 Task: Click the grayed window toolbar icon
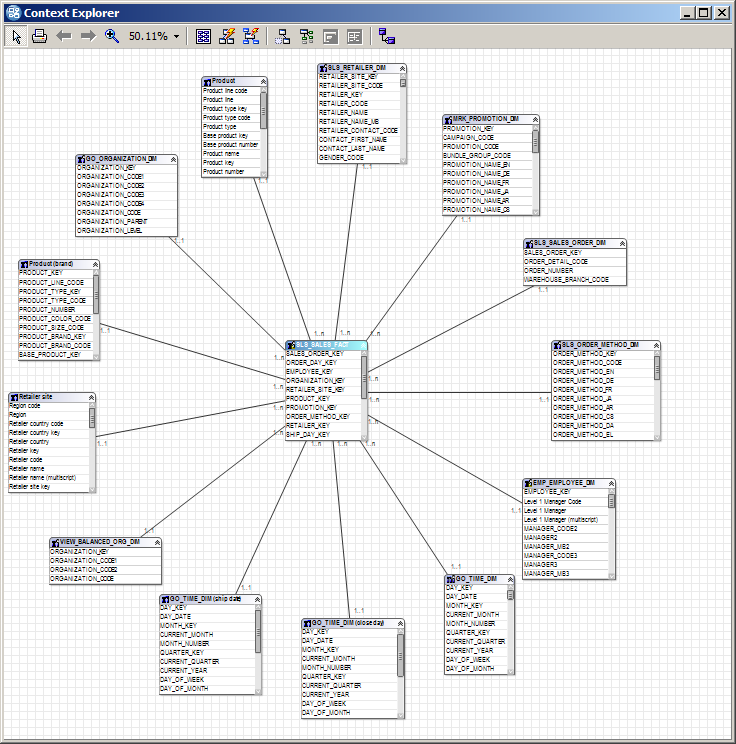(331, 37)
